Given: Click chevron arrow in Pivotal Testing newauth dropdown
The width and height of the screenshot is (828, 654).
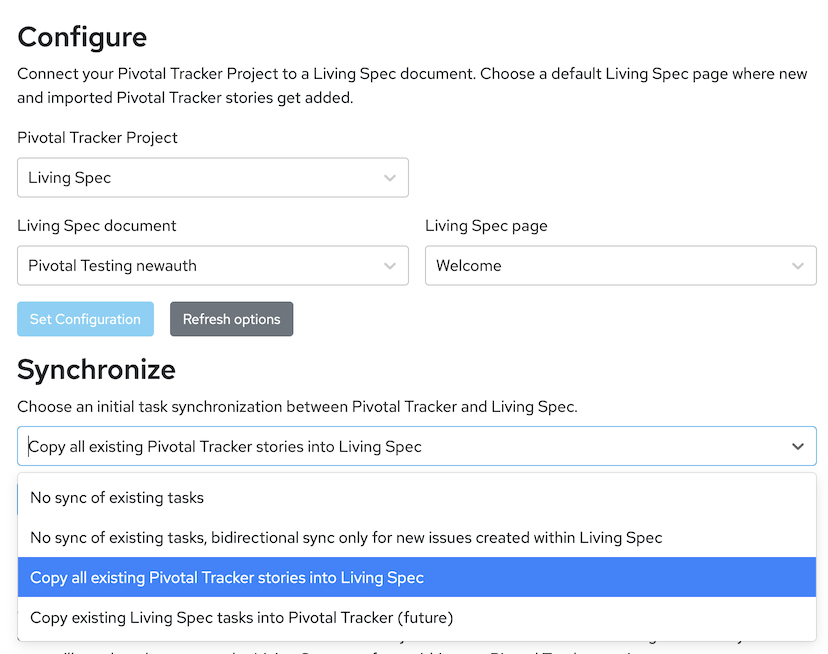Looking at the screenshot, I should tap(390, 266).
